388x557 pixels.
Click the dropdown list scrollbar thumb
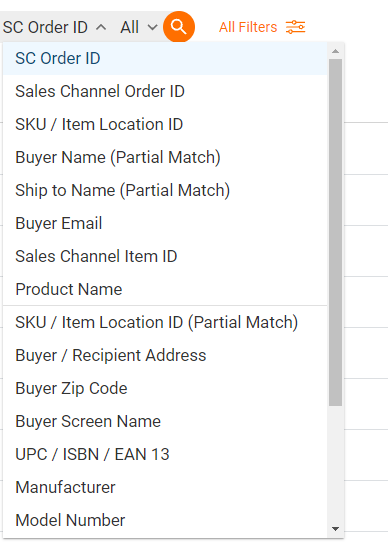[x=335, y=232]
